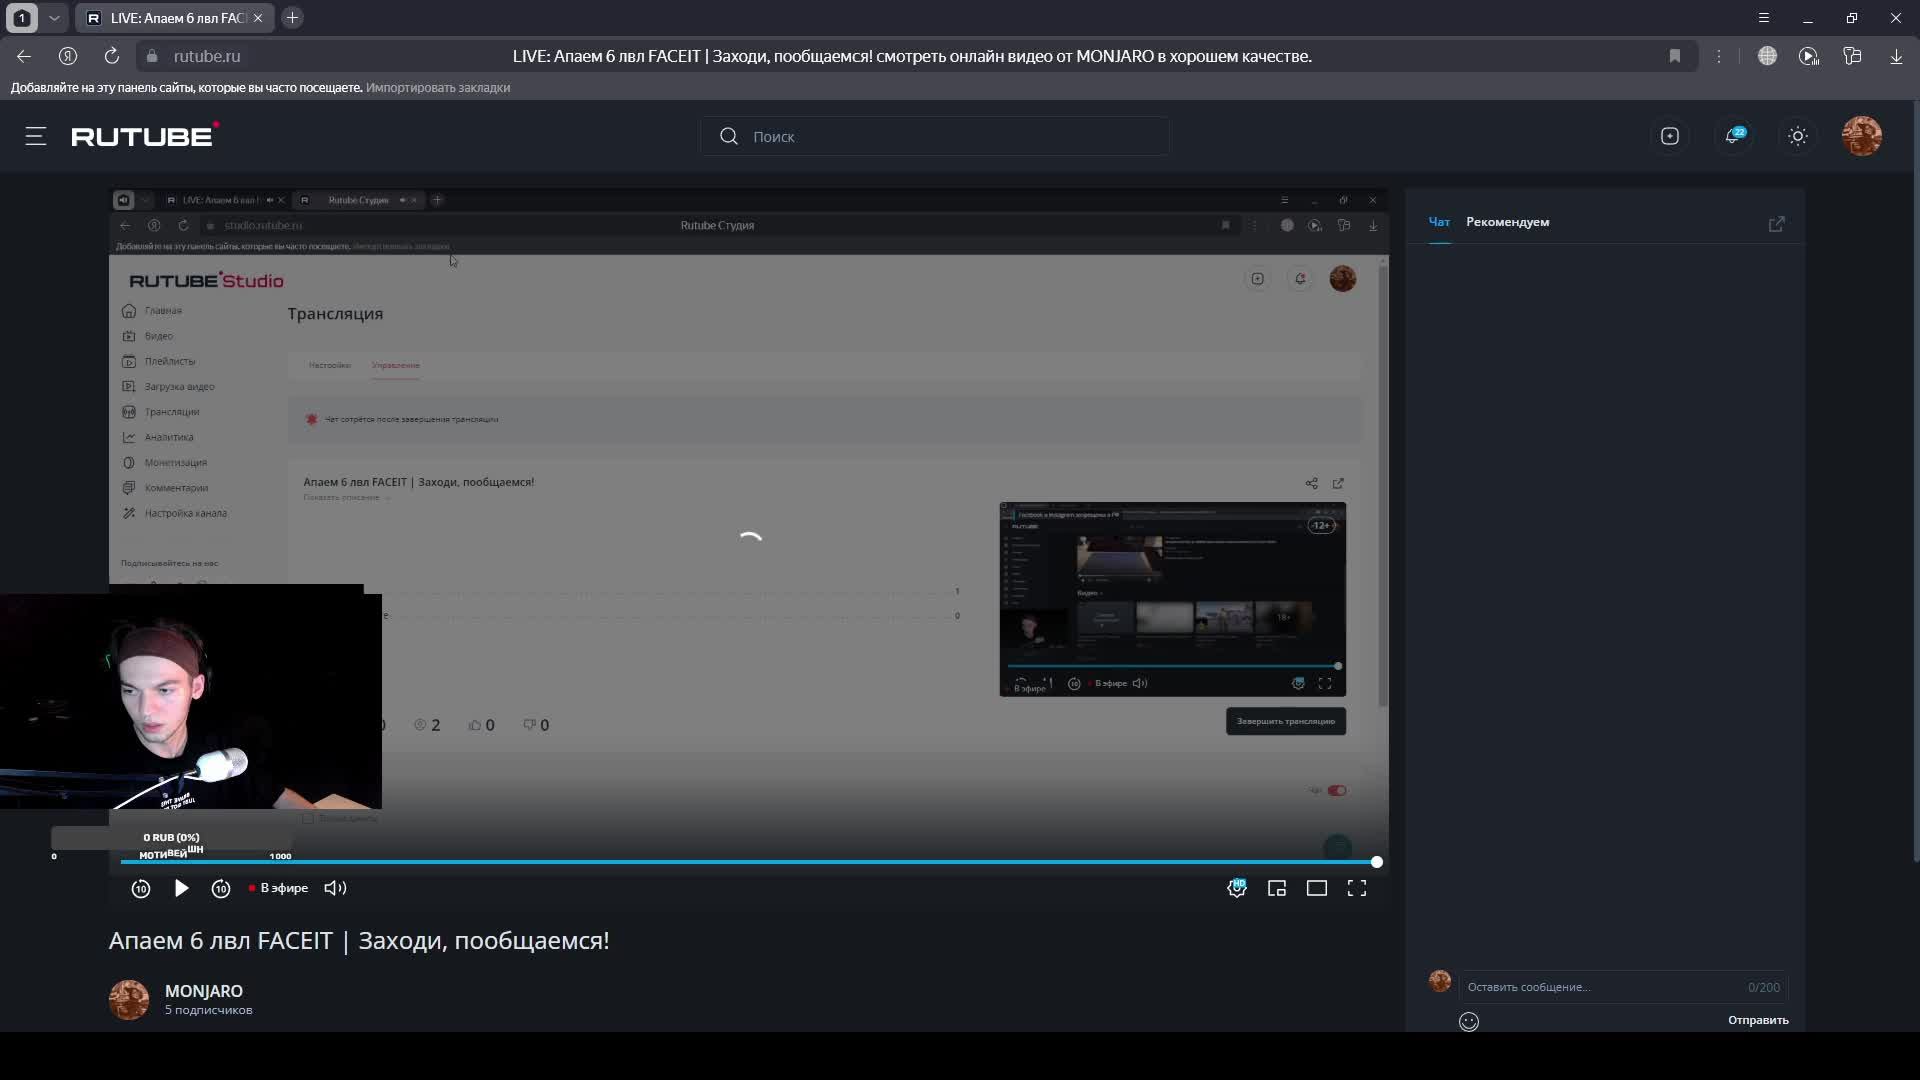Open the emoji picker in chat
The width and height of the screenshot is (1920, 1080).
pos(1469,1021)
